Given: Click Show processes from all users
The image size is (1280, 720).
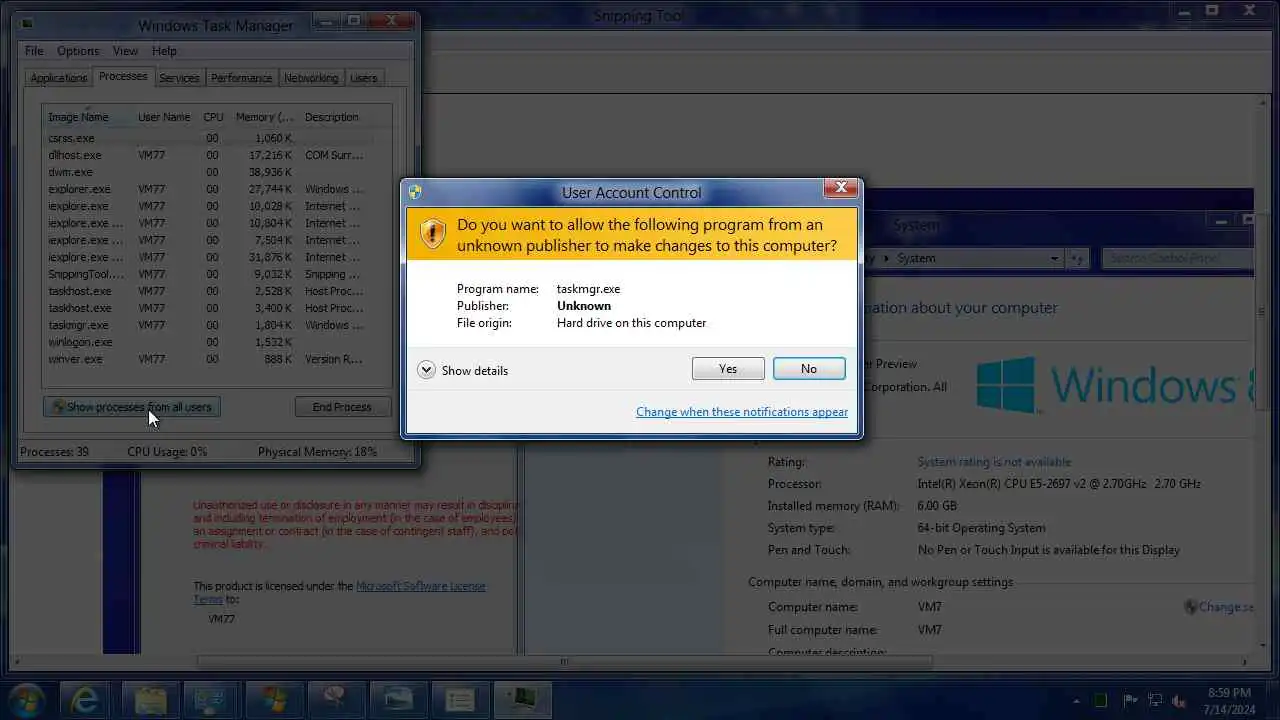Looking at the screenshot, I should 132,407.
